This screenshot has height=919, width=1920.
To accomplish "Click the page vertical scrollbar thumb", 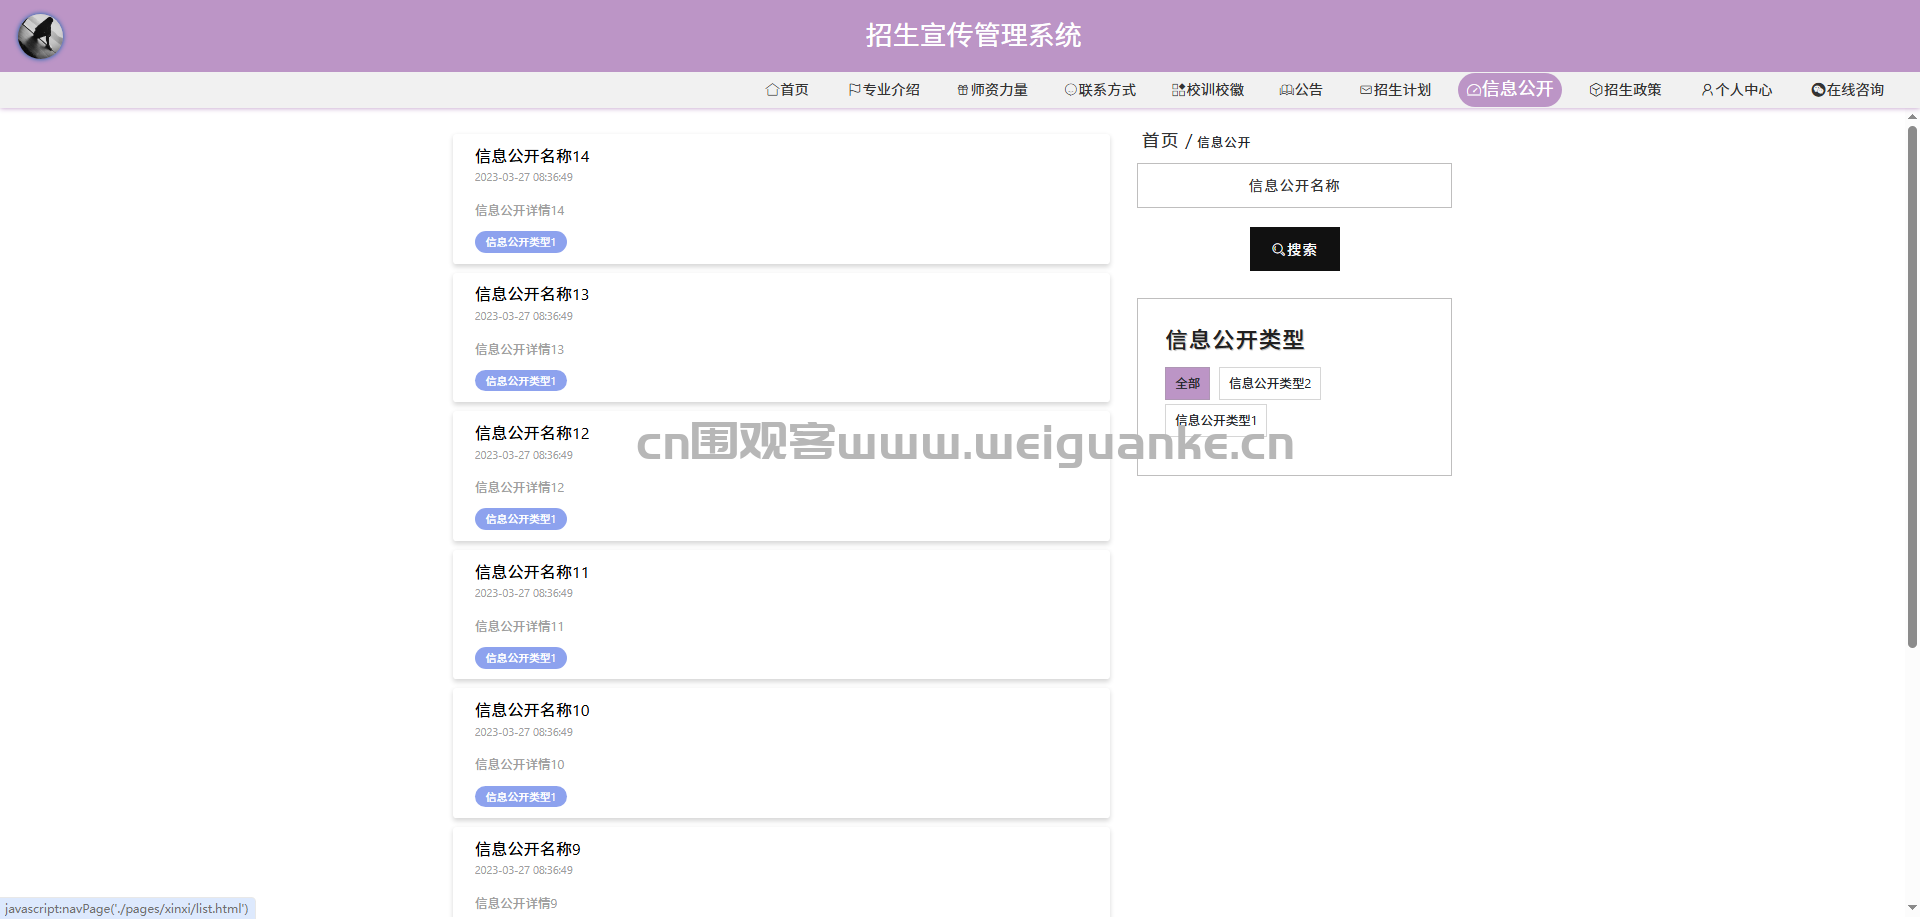I will (1912, 386).
